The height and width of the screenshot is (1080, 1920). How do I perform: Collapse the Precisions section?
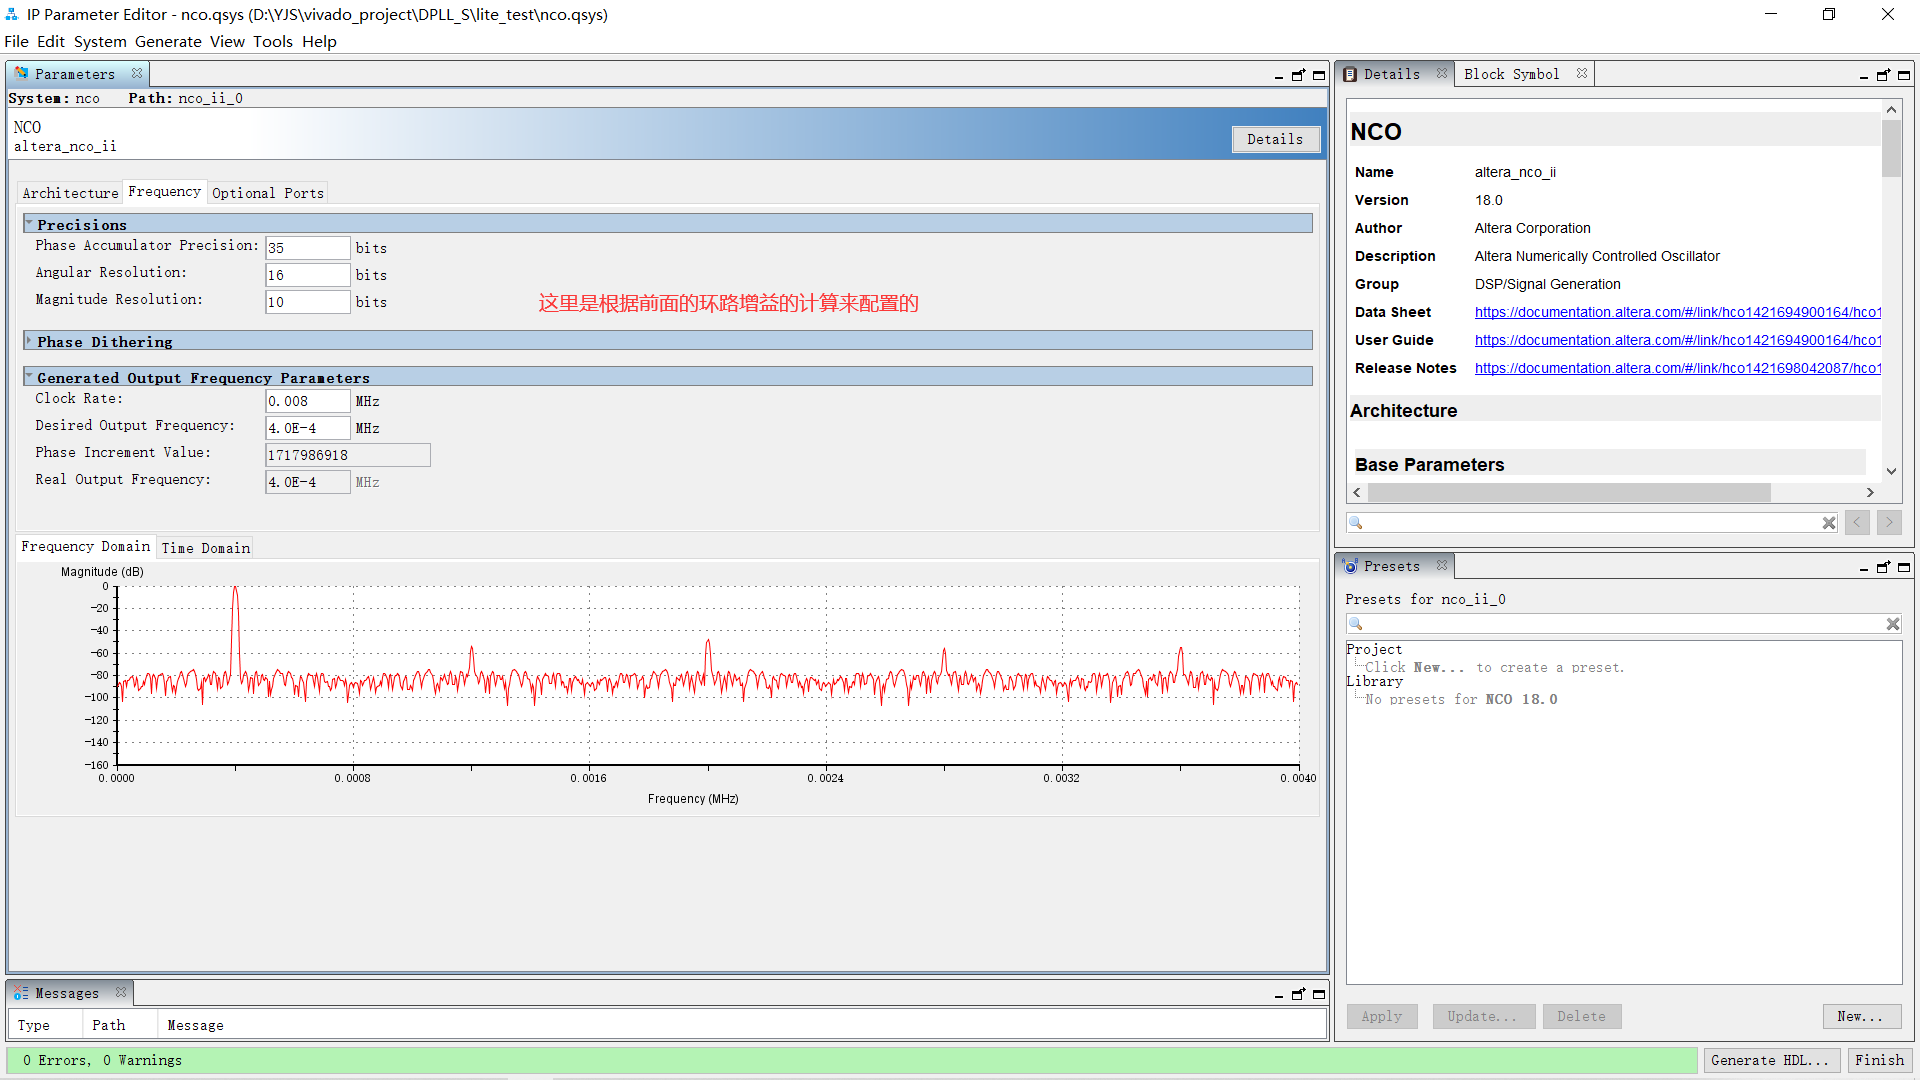click(x=29, y=223)
